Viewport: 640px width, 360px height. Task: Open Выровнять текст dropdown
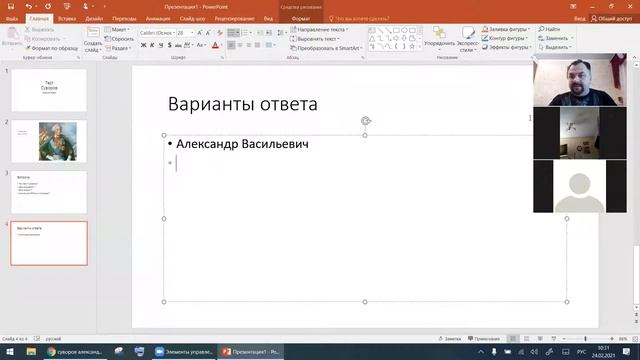click(315, 39)
